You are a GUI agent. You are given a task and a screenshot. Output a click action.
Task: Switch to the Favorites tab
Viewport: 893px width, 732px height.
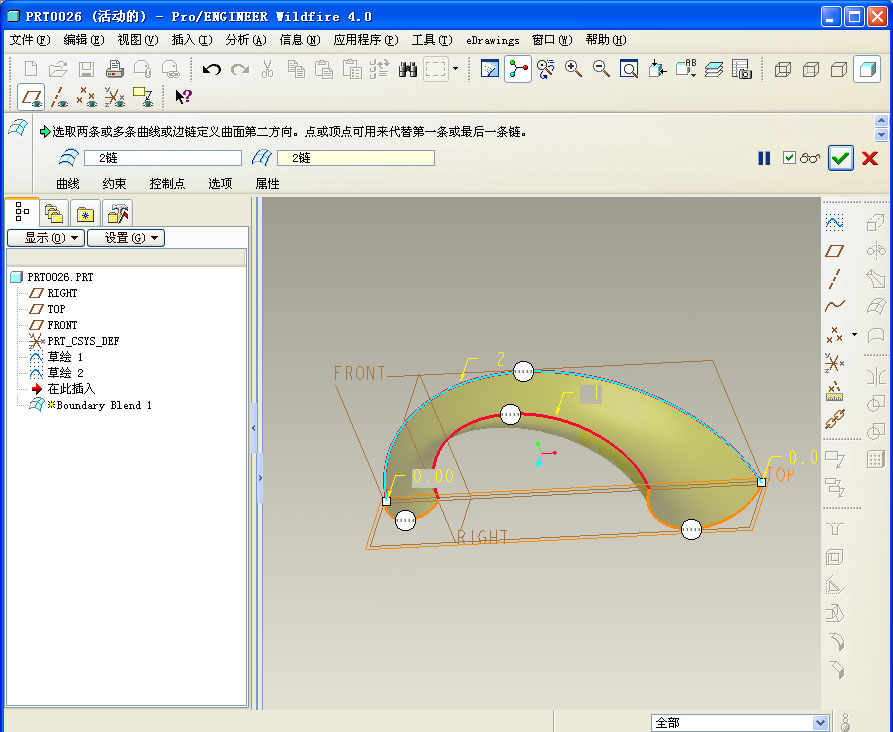point(85,214)
